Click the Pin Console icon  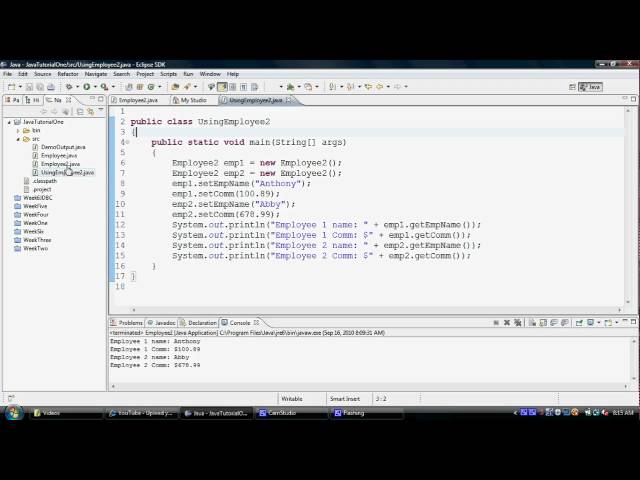(579, 322)
